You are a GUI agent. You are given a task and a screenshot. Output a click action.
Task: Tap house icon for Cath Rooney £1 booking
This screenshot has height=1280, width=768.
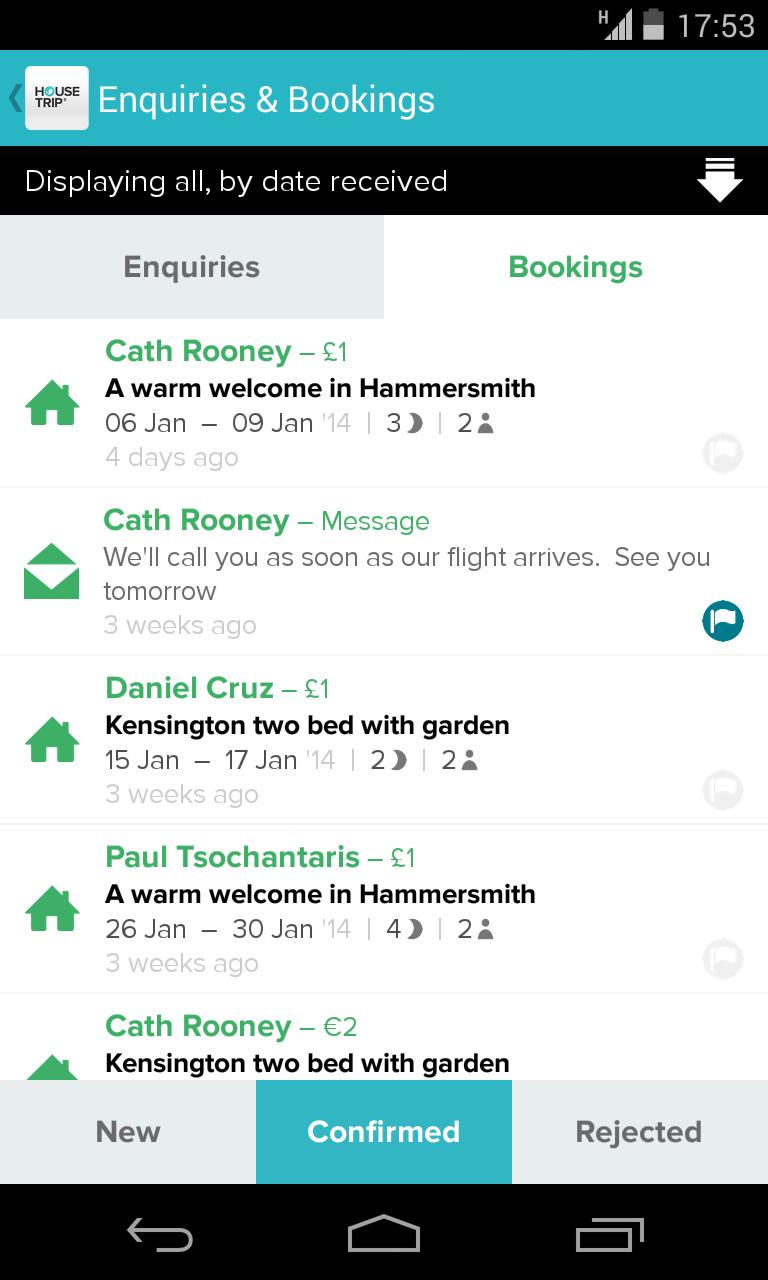pyautogui.click(x=52, y=404)
